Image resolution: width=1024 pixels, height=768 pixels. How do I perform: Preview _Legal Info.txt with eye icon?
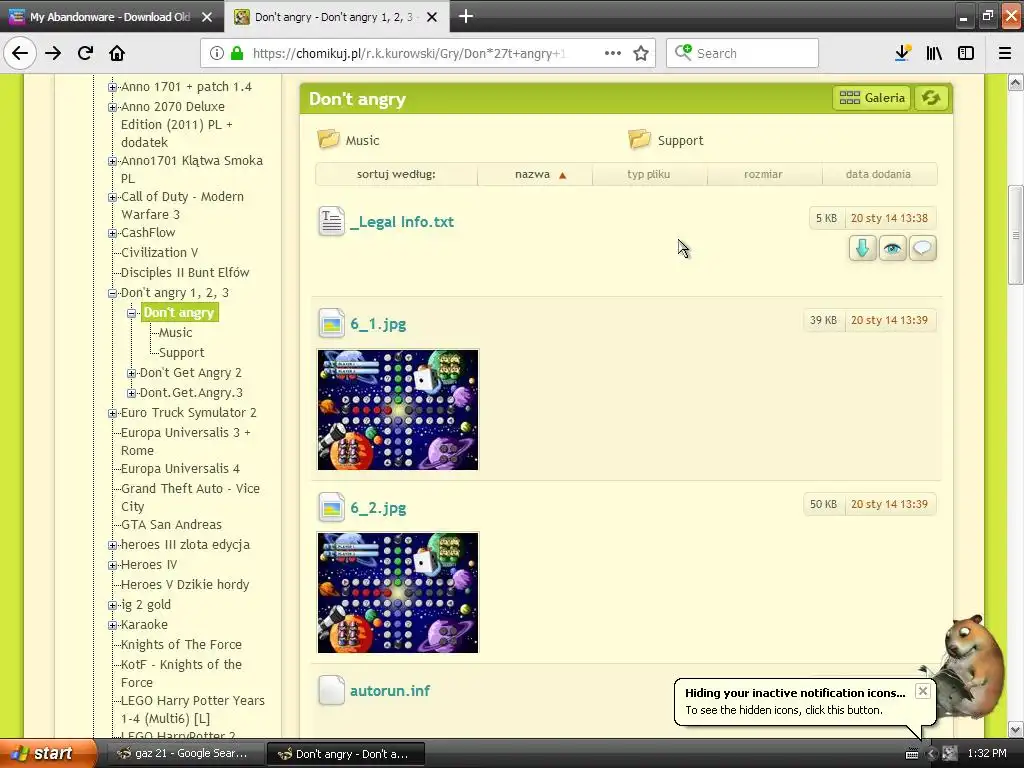click(x=892, y=248)
